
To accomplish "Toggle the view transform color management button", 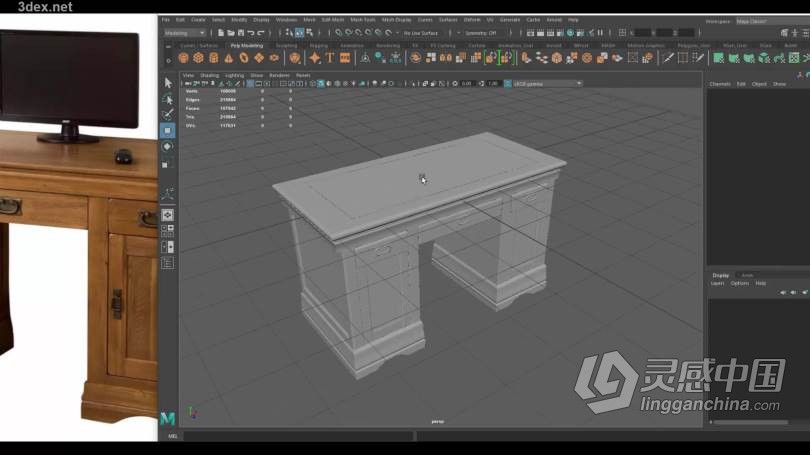I will click(507, 83).
